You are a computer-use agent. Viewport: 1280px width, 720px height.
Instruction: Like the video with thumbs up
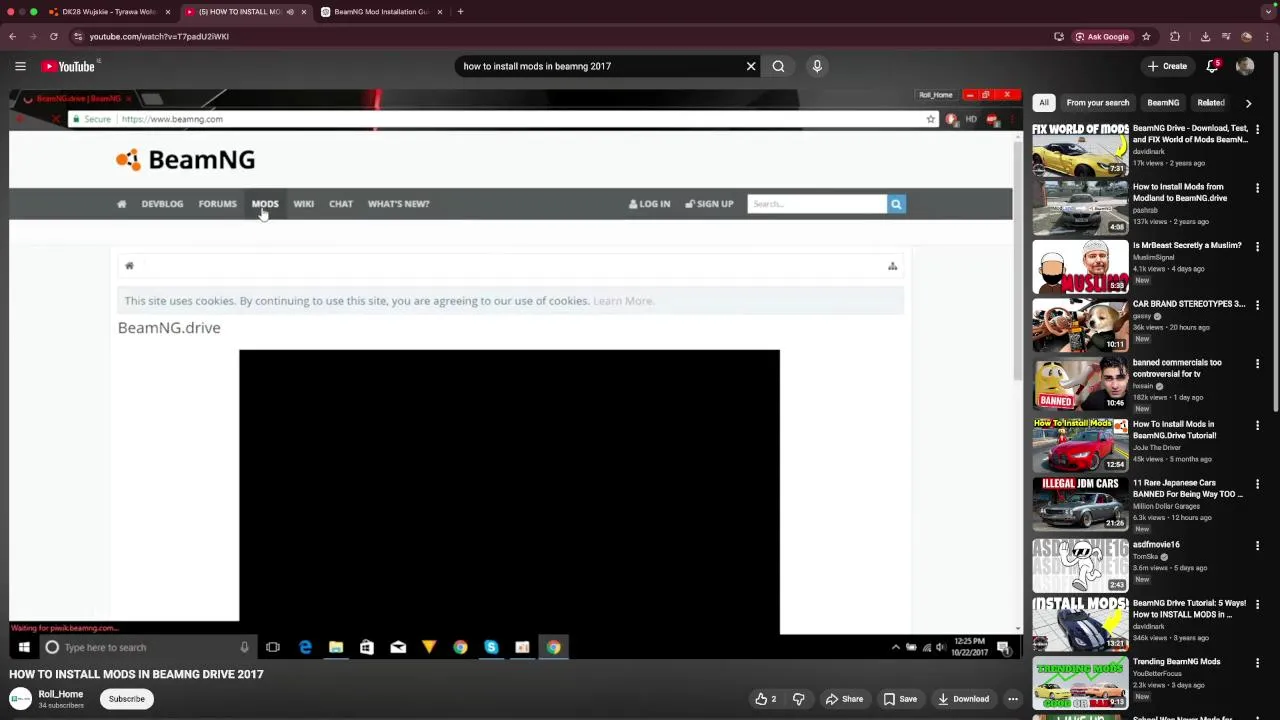[766, 699]
